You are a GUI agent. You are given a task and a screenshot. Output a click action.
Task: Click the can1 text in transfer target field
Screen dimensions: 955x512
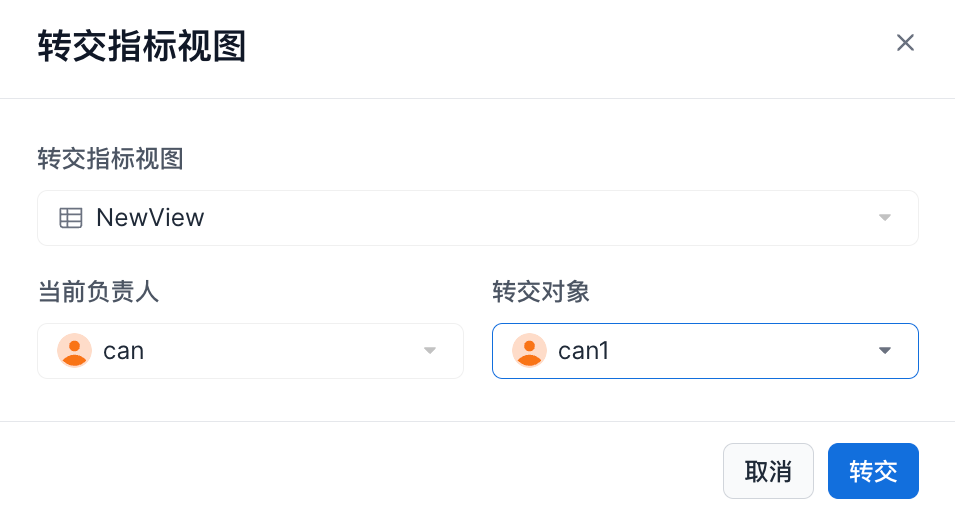tap(583, 351)
